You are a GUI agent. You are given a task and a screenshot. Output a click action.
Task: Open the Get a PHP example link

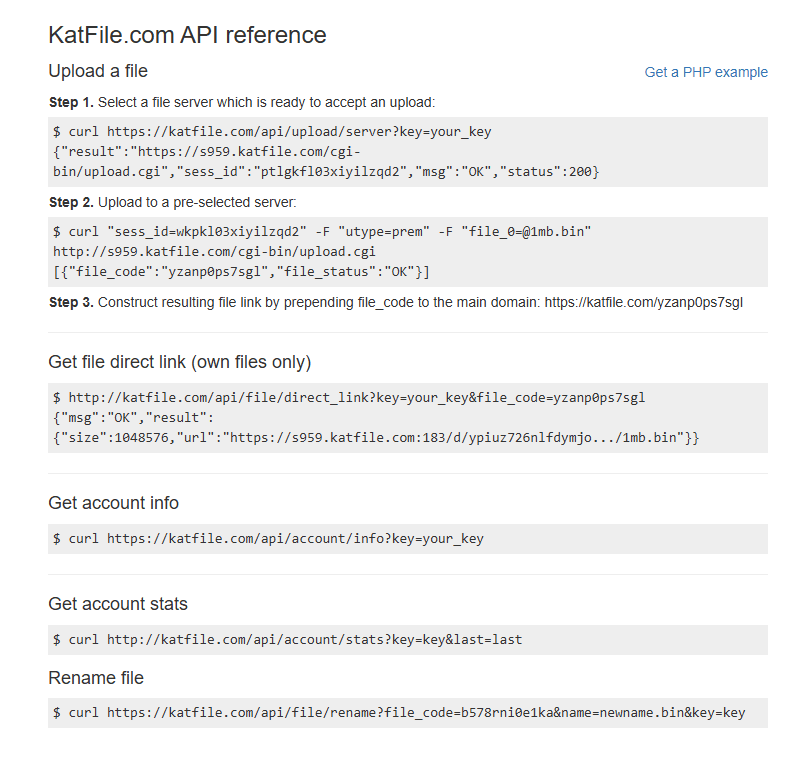pyautogui.click(x=706, y=72)
